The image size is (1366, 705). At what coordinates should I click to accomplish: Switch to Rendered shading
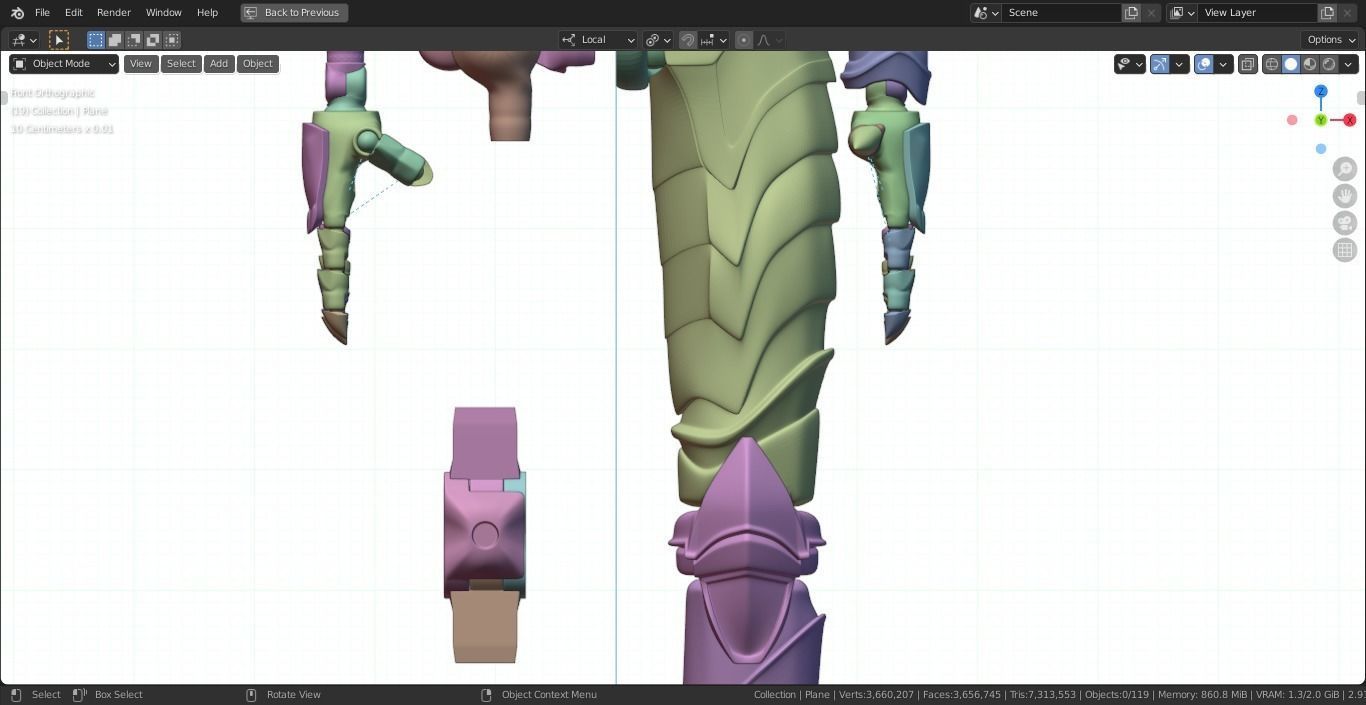coord(1329,64)
